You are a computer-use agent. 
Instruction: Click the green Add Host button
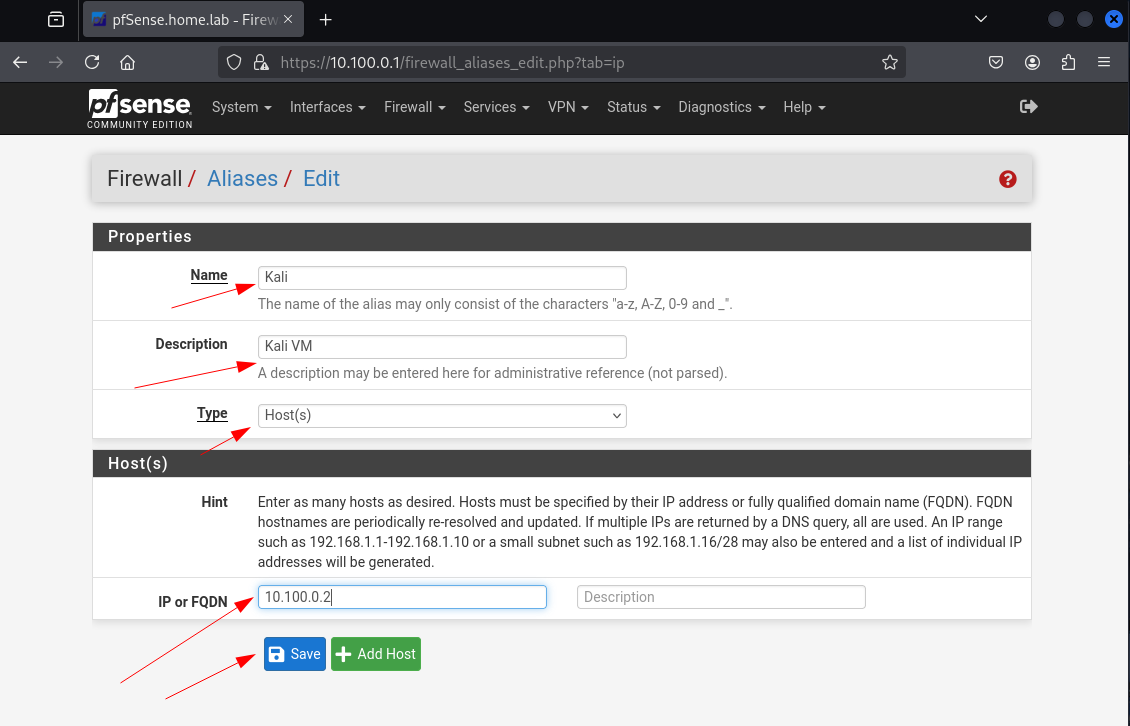(375, 654)
